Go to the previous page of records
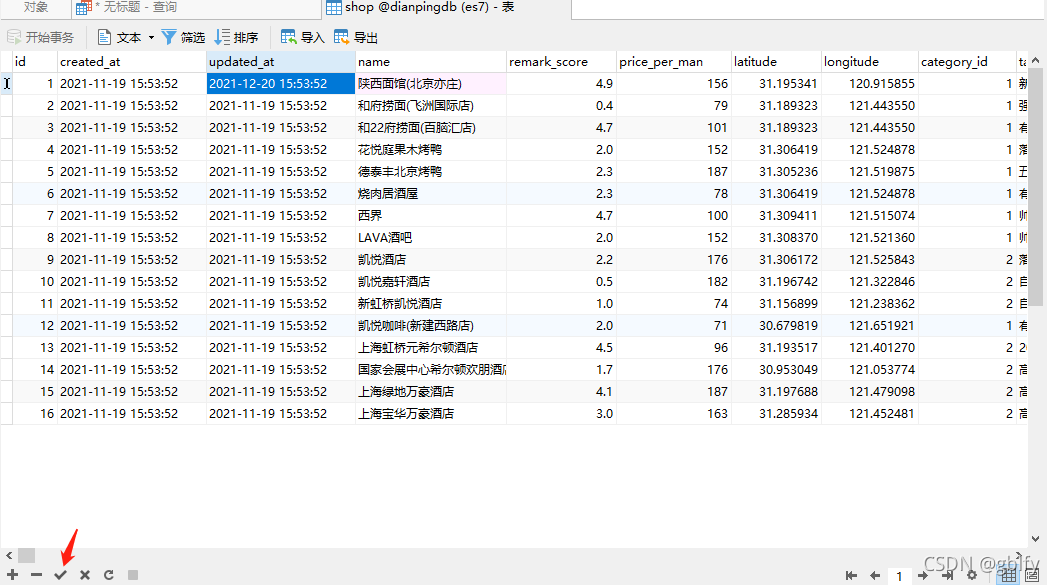The height and width of the screenshot is (585, 1055). 875,576
